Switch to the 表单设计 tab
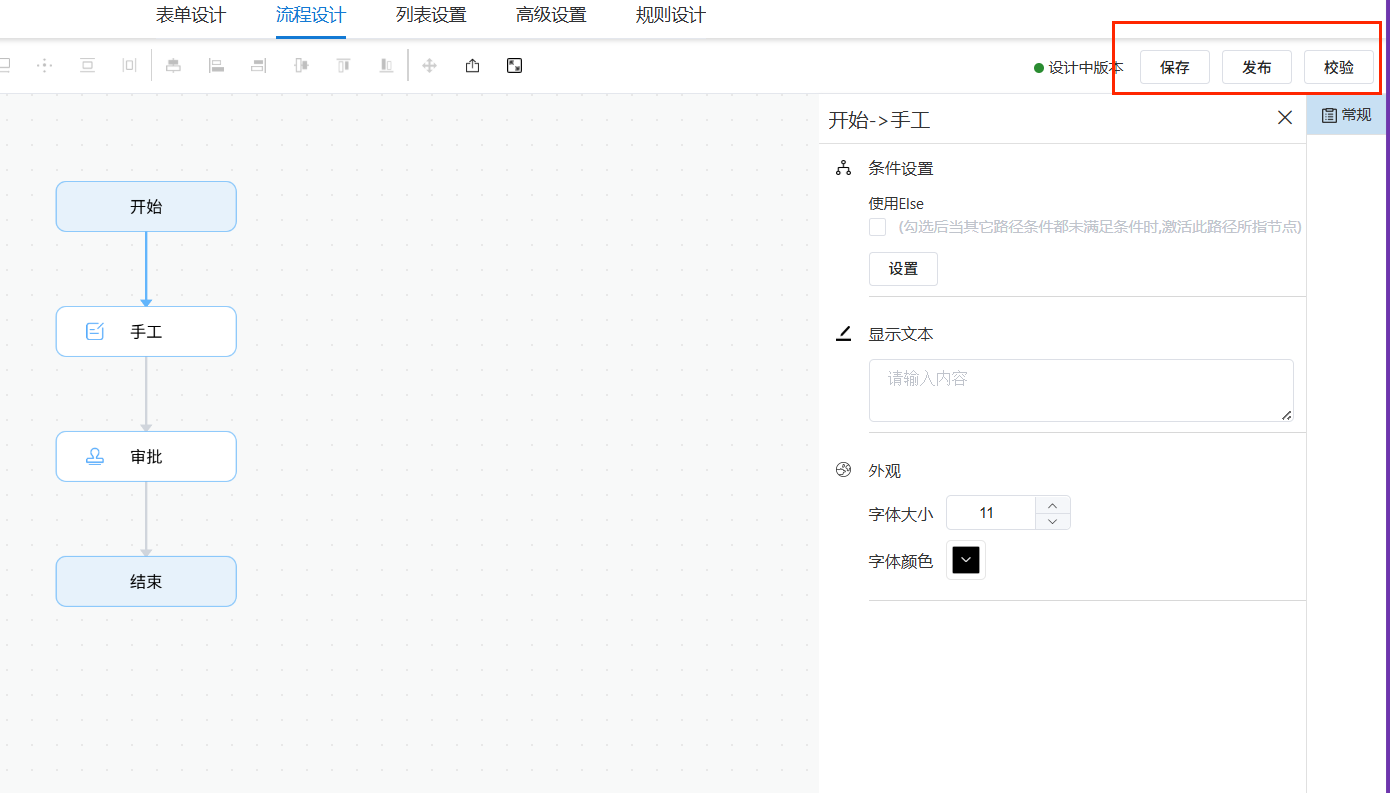 pos(191,15)
